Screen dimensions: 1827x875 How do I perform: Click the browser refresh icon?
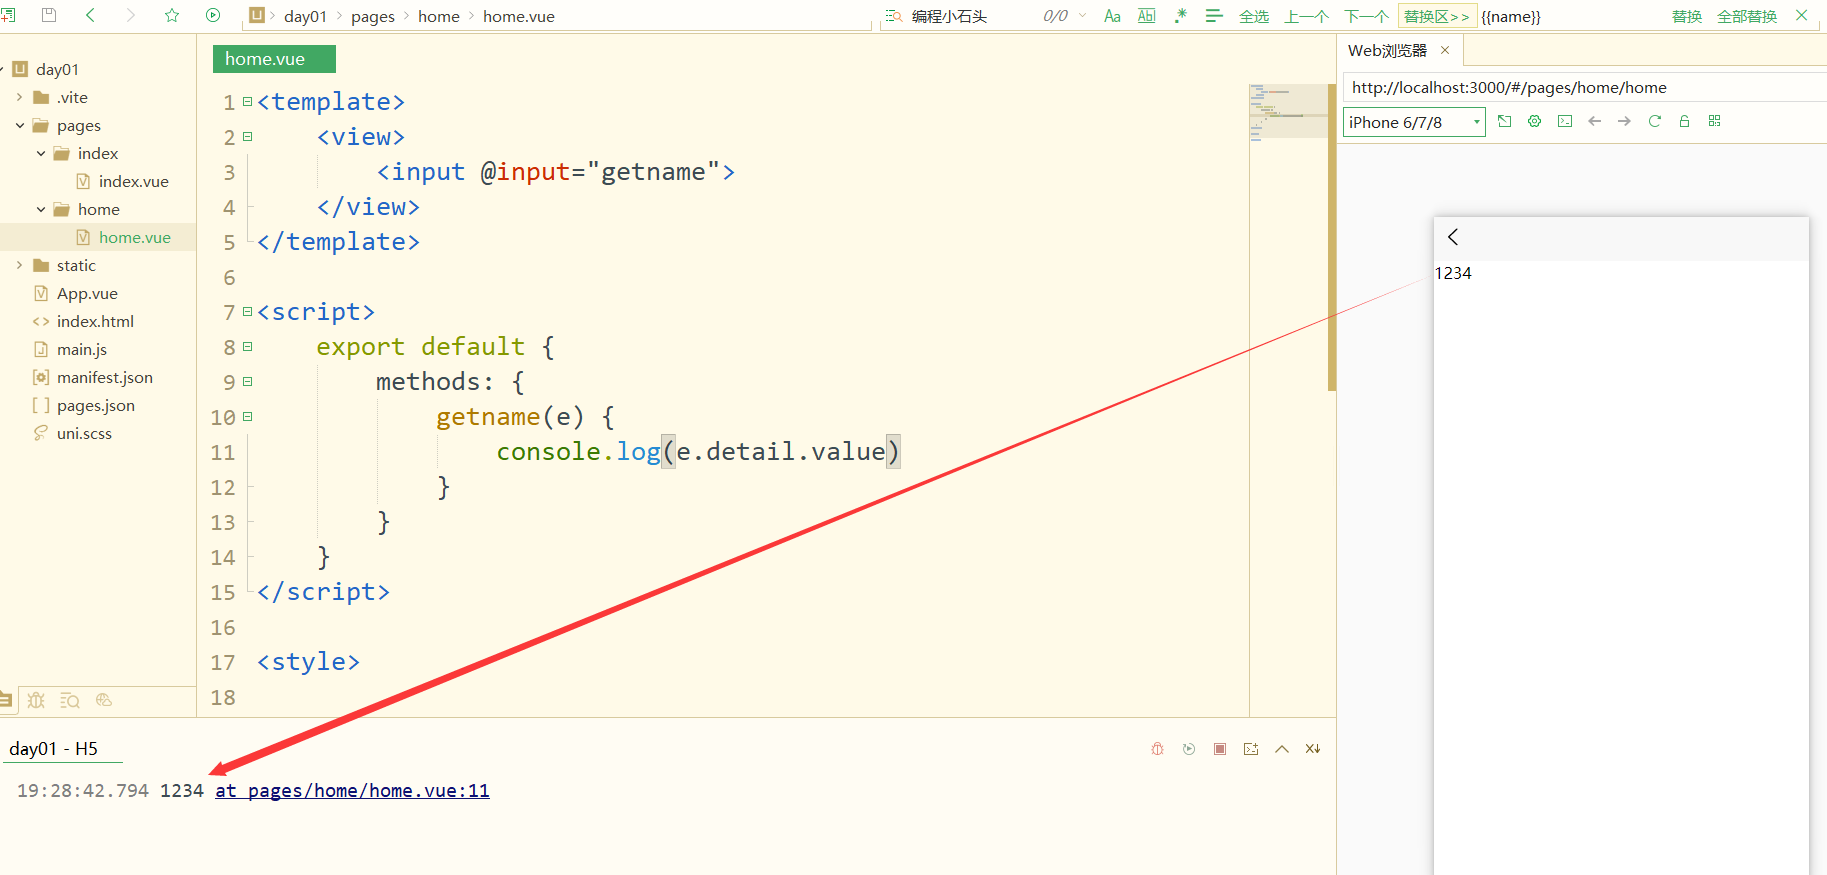[x=1655, y=121]
